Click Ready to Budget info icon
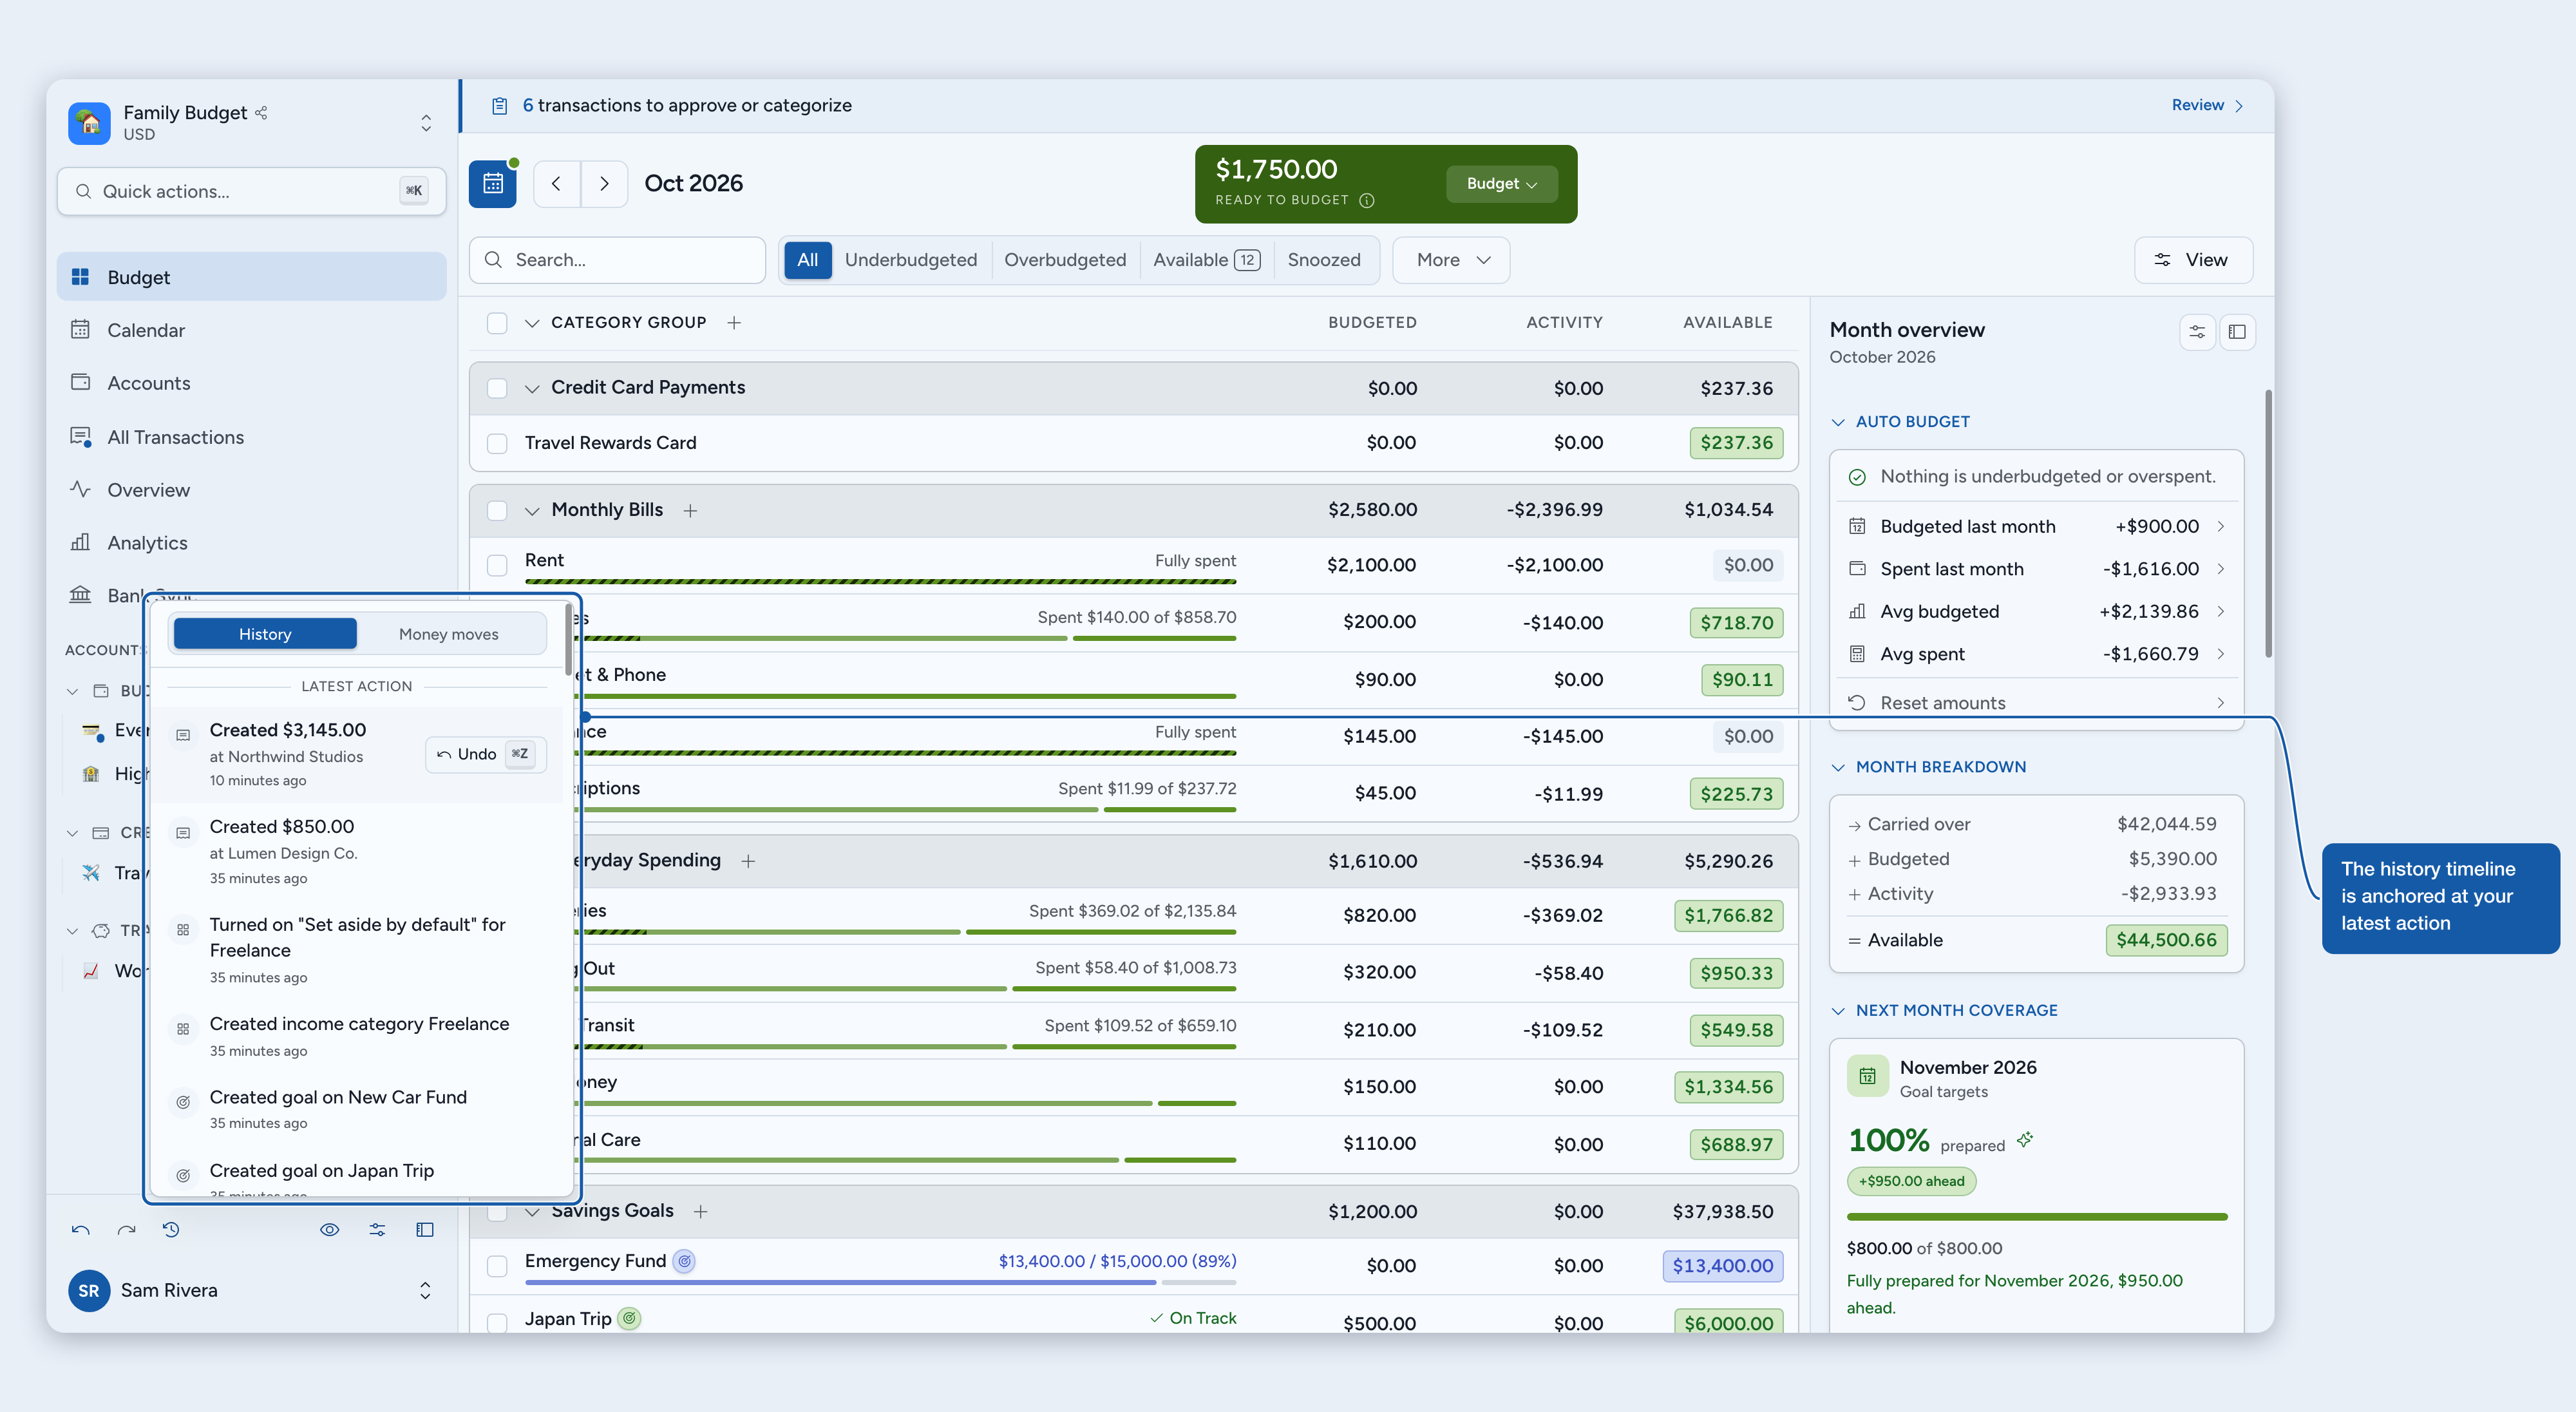 pyautogui.click(x=1367, y=200)
